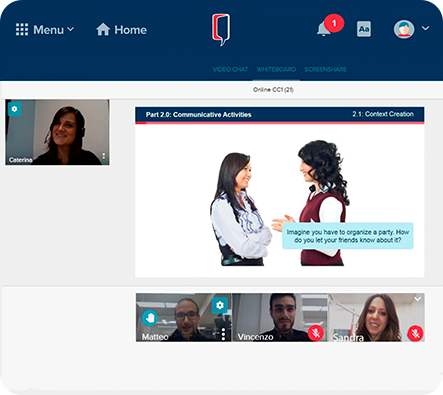Select Sandra's video thumbnail
This screenshot has height=395, width=443.
[x=376, y=317]
